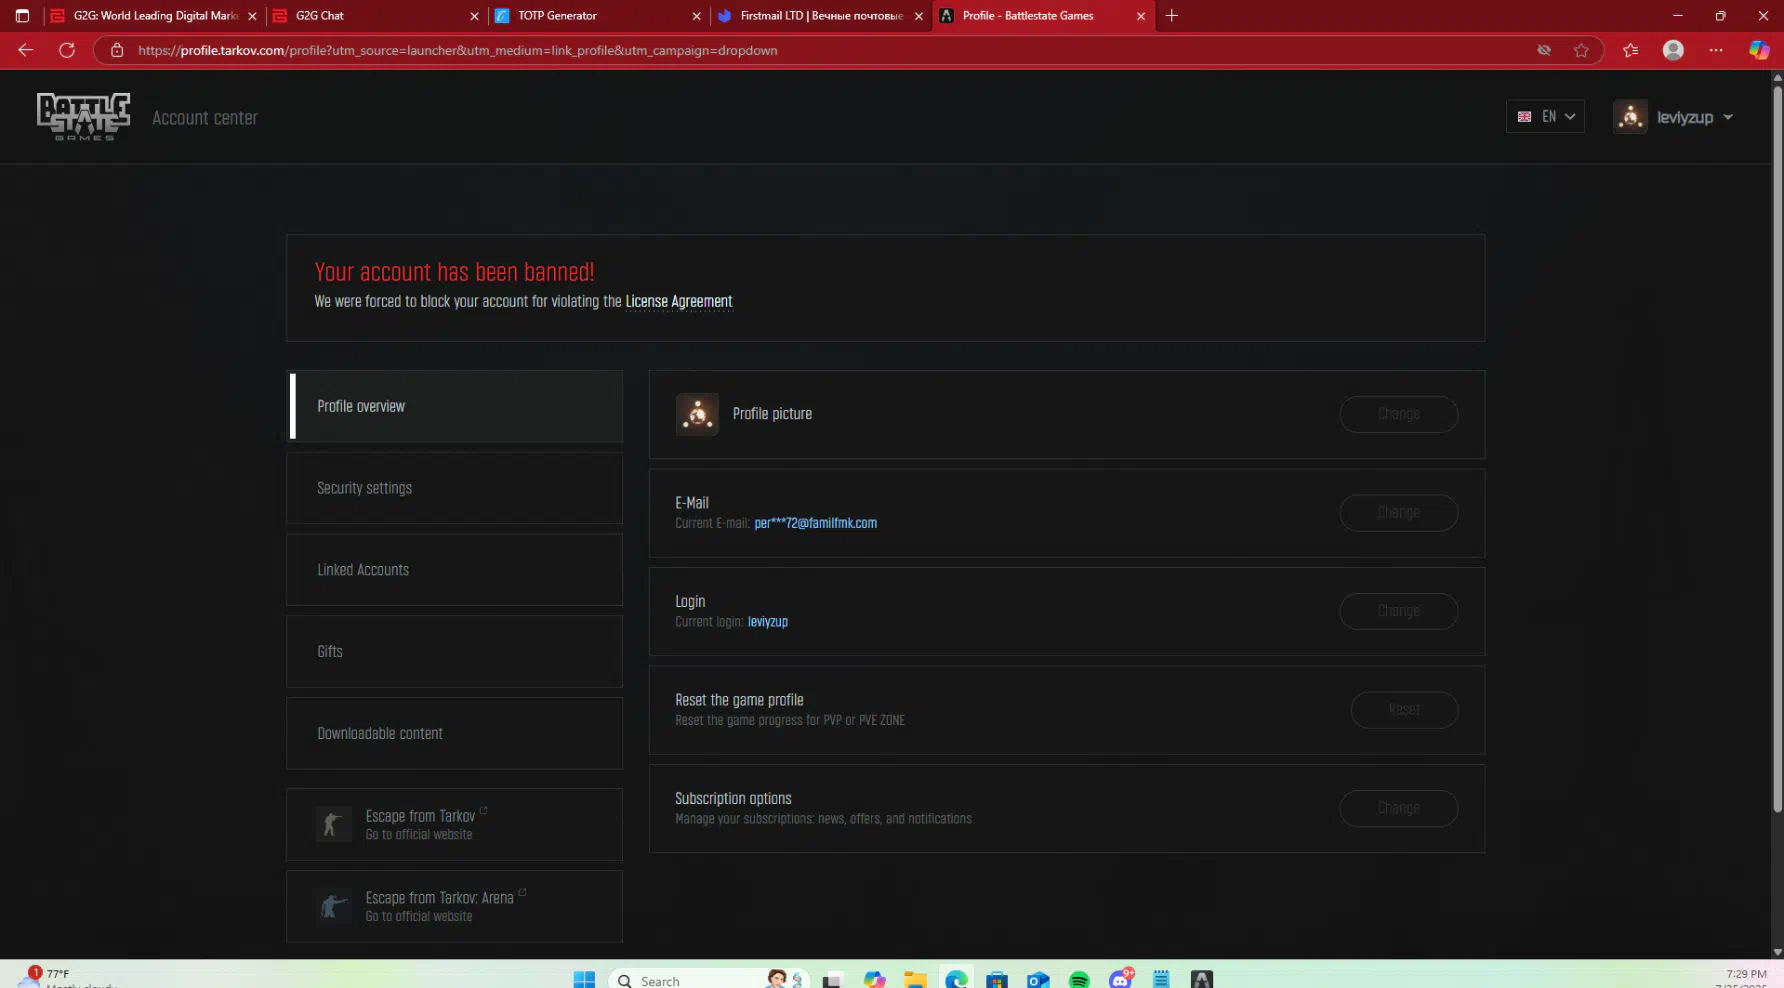
Task: Switch to G2G Chat tab
Action: coord(376,16)
